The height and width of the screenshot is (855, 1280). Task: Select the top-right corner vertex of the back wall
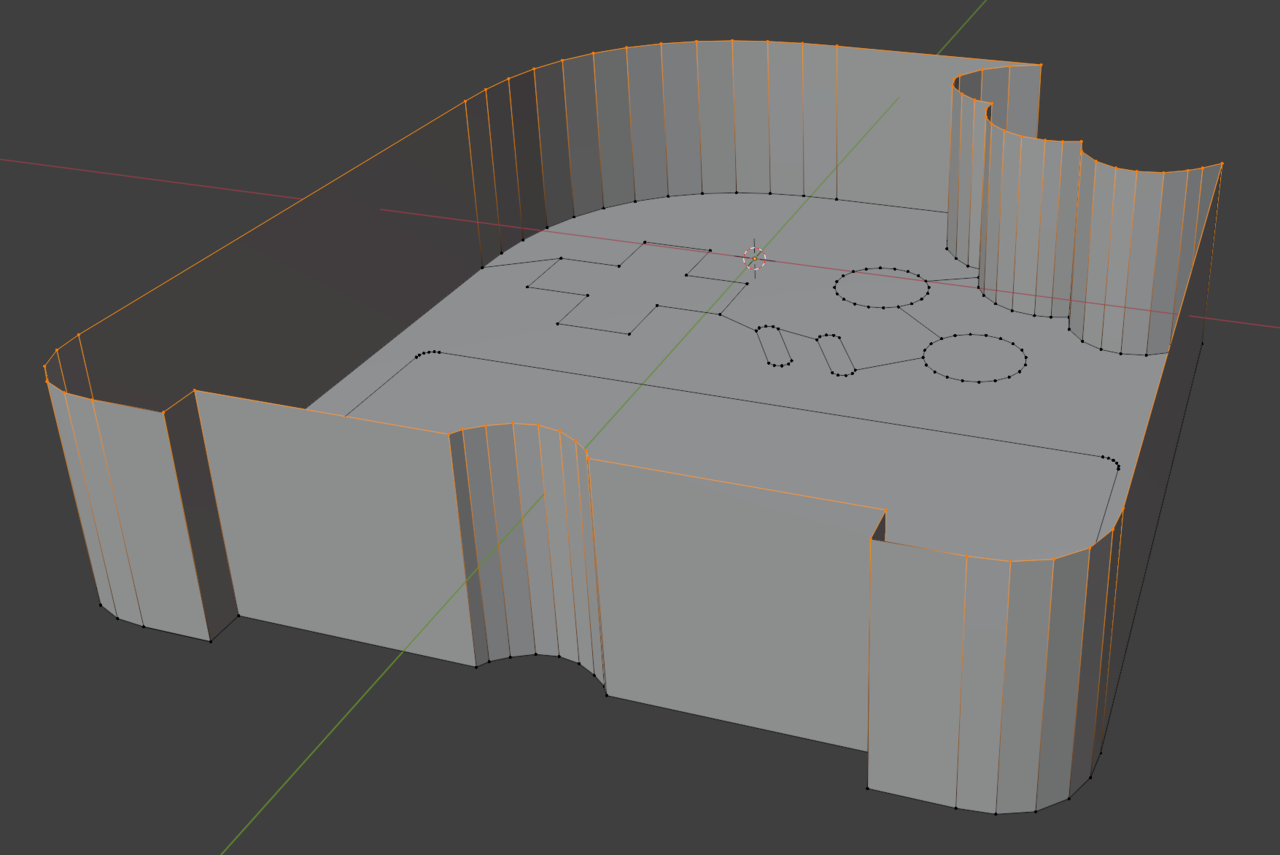1040,65
